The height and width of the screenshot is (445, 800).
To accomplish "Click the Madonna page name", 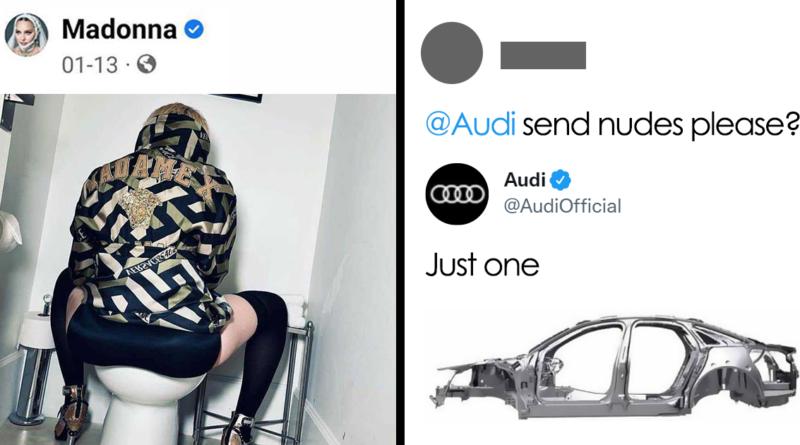I will coord(119,29).
